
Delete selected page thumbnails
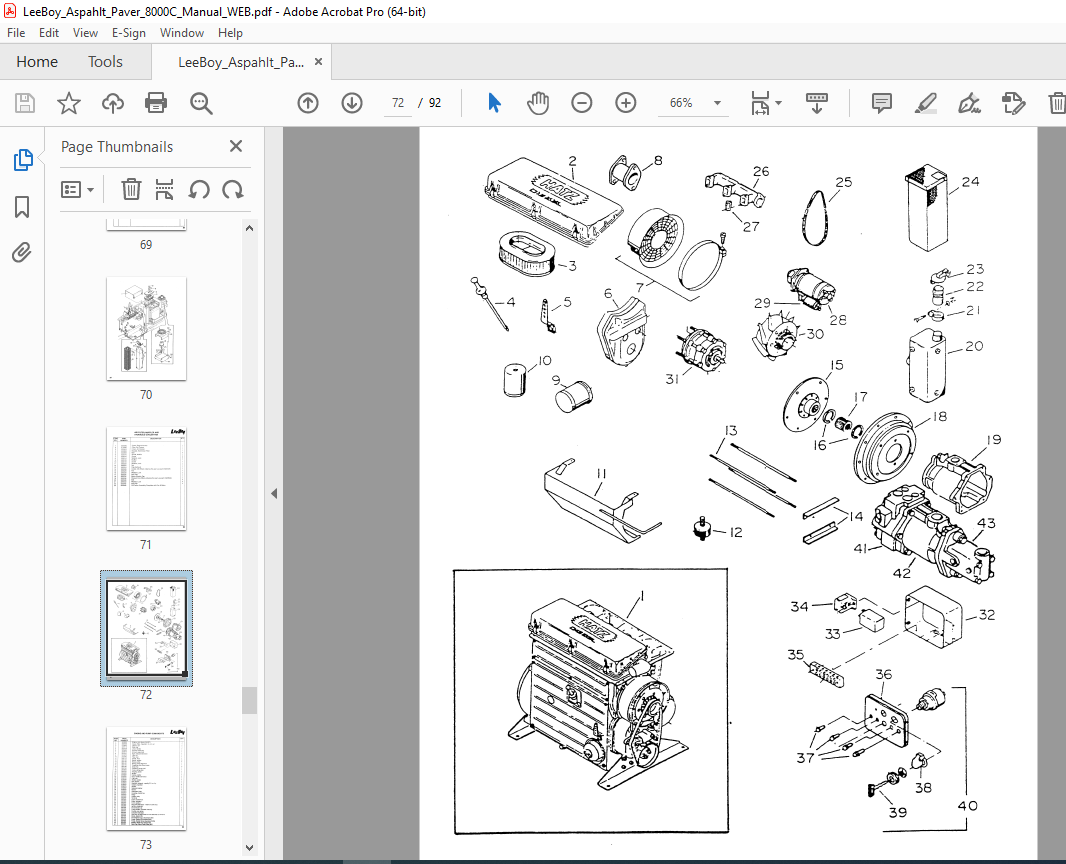(x=131, y=190)
